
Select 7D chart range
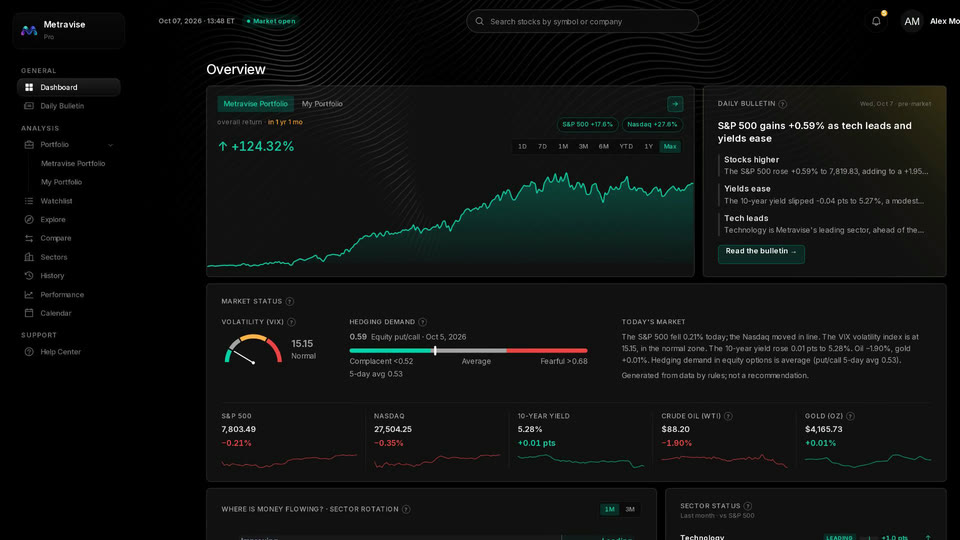coord(542,146)
